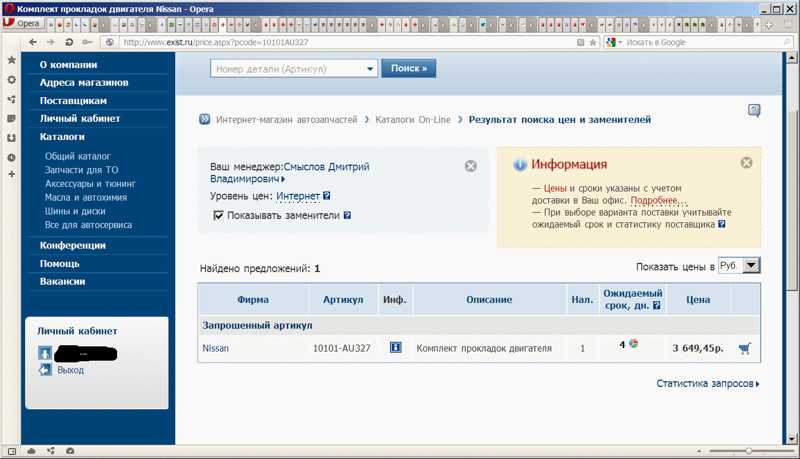Viewport: 800px width, 459px height.
Task: Open the History clock panel in sidebar
Action: coord(11,158)
